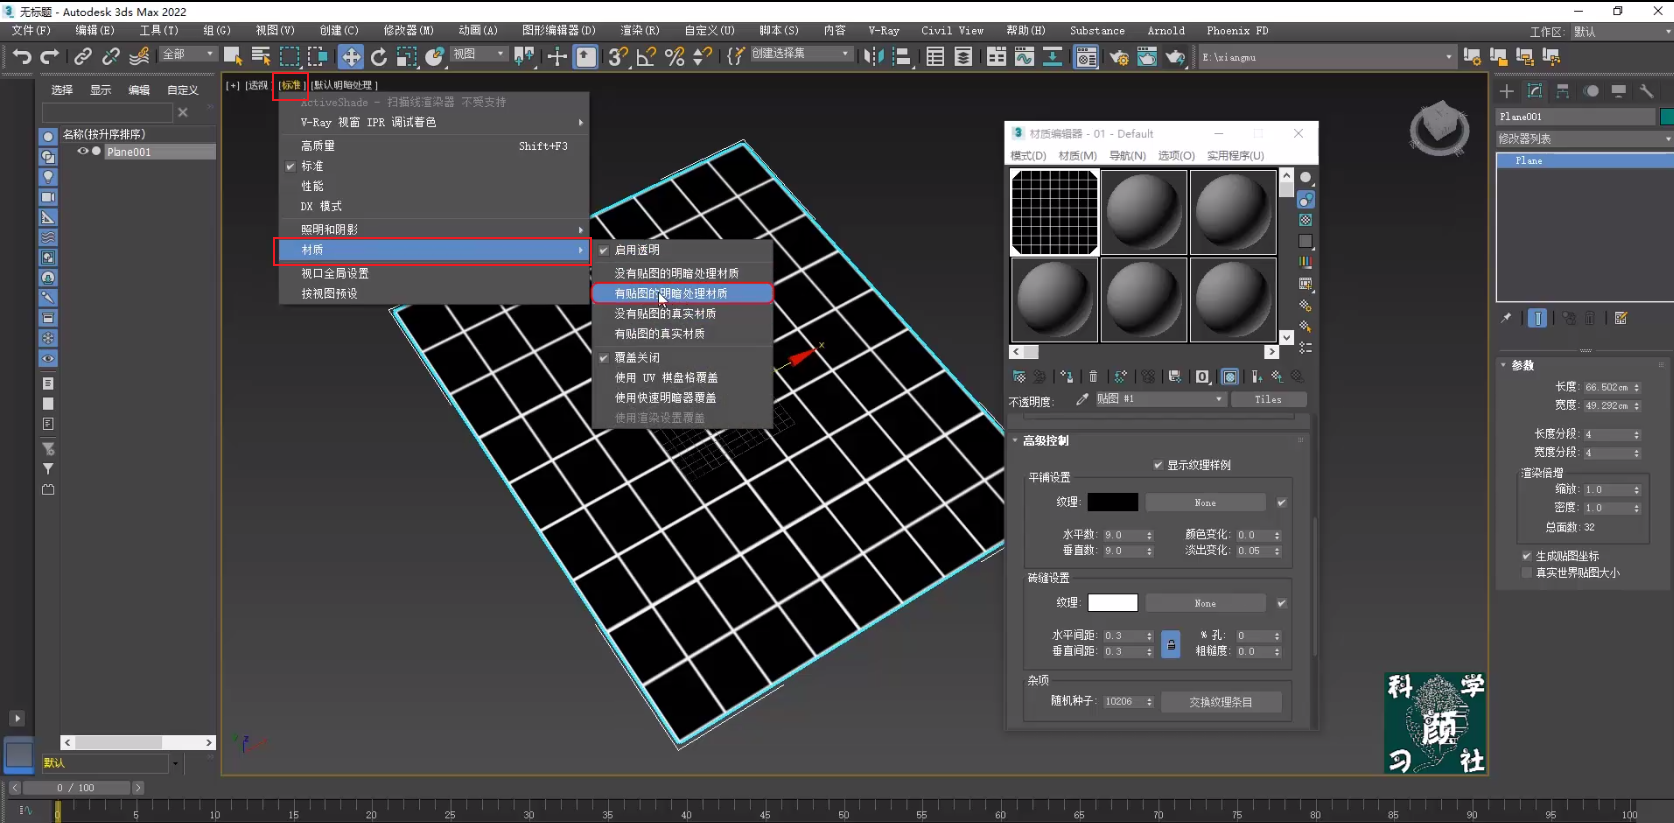Enable 真实世界贴图大小 checkbox
Viewport: 1674px width, 823px height.
click(1527, 573)
